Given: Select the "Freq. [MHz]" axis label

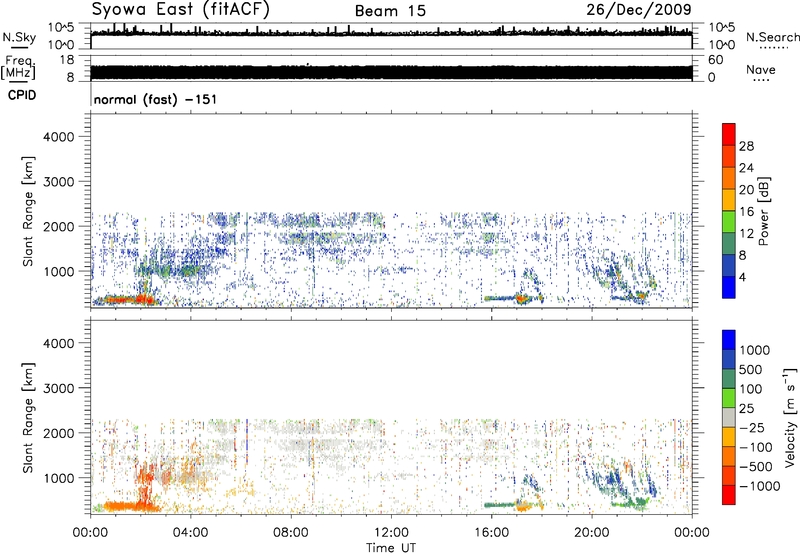Looking at the screenshot, I should [18, 68].
